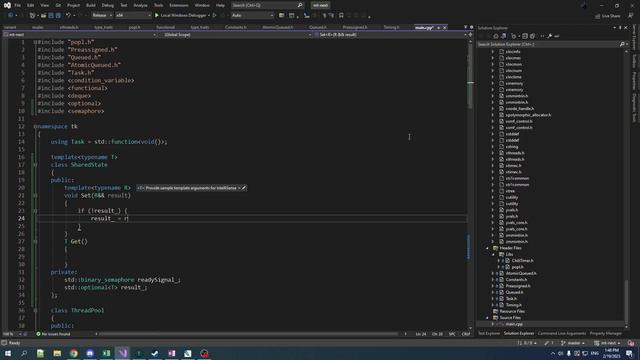
Task: Click the Solution Explorer Home icon
Action: [x=496, y=36]
